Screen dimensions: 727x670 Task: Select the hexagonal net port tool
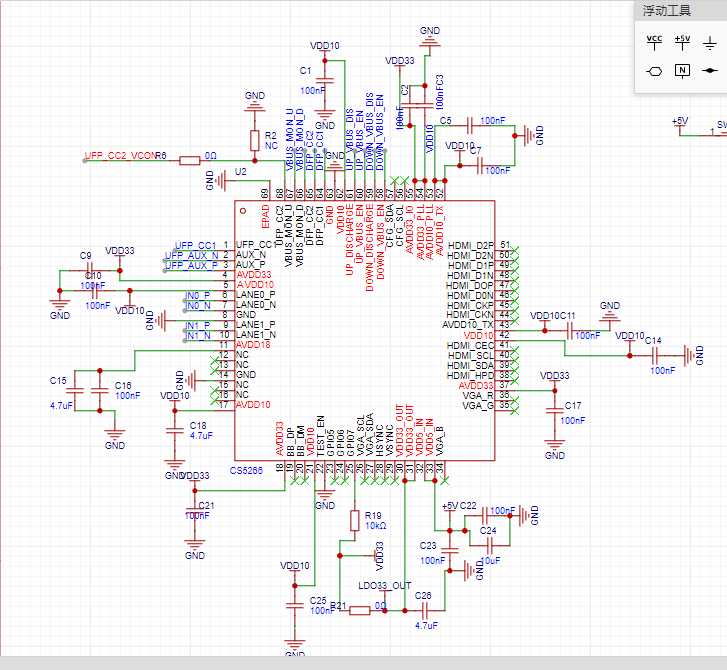tap(654, 71)
